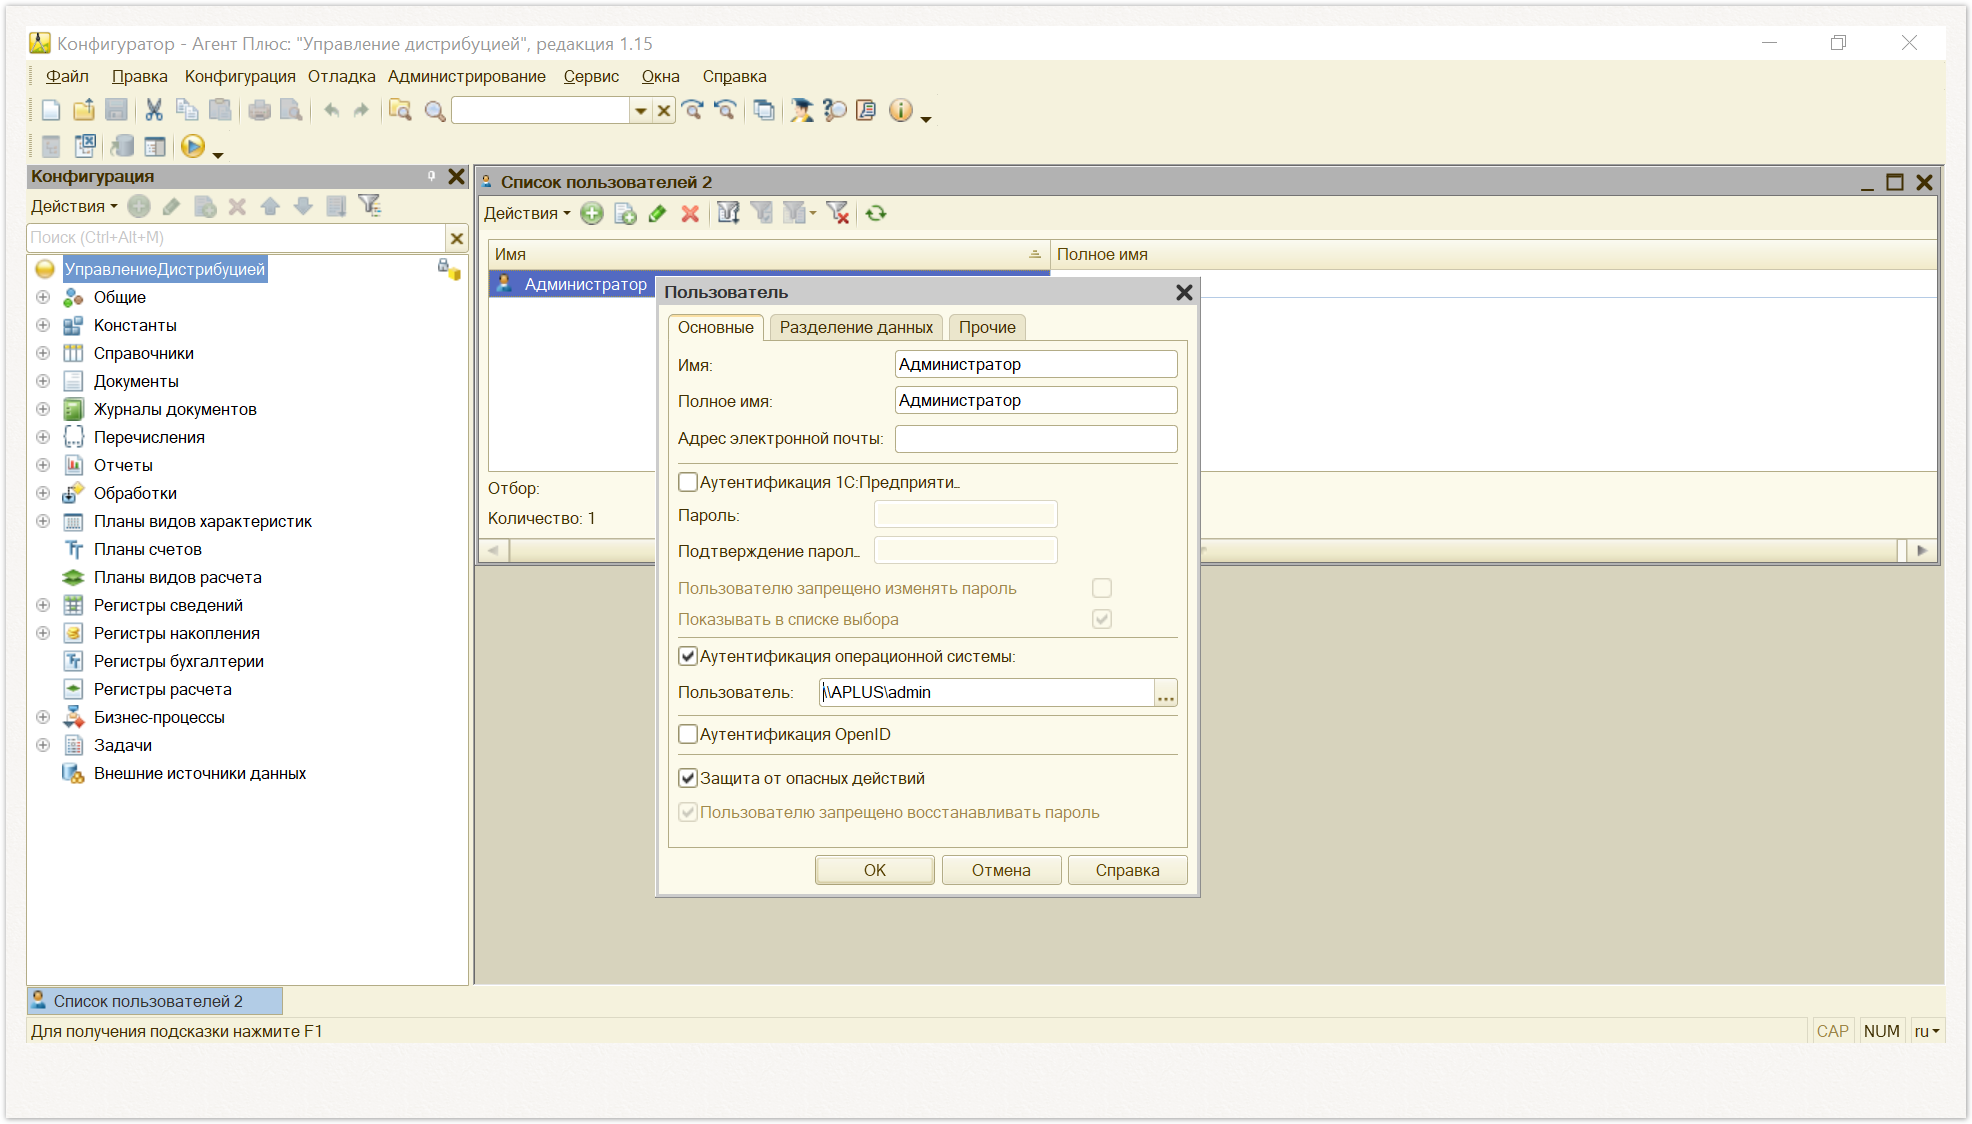1972x1124 pixels.
Task: Uncheck operating system authentication checkbox
Action: point(688,656)
